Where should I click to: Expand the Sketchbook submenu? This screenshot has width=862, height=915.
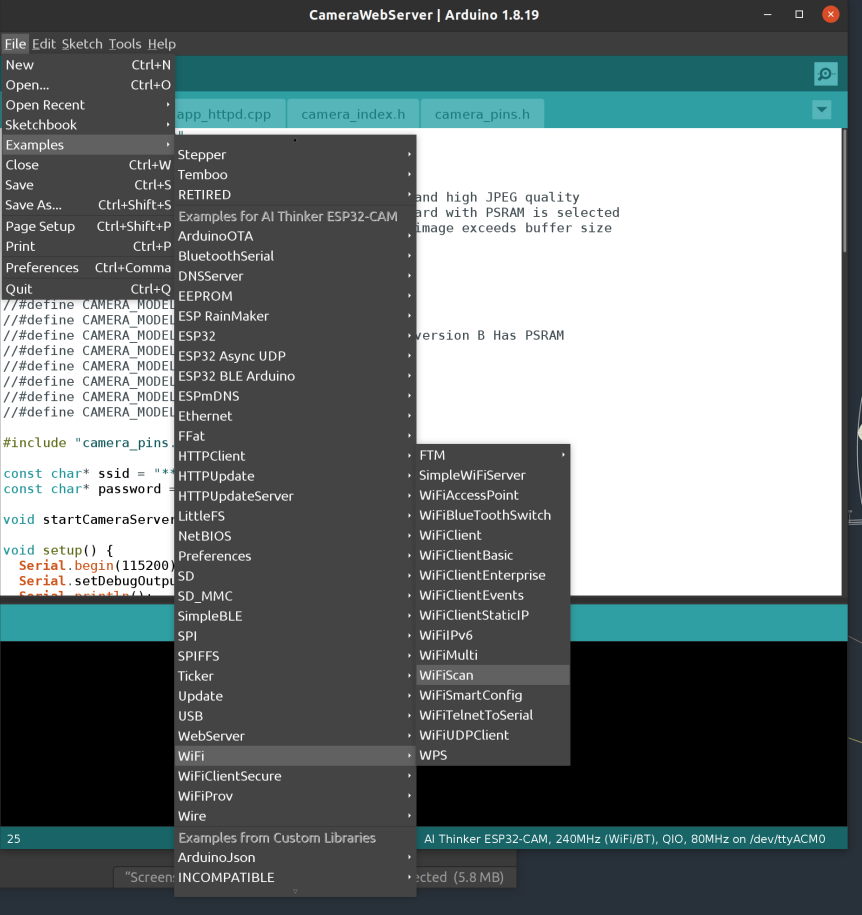pos(88,125)
